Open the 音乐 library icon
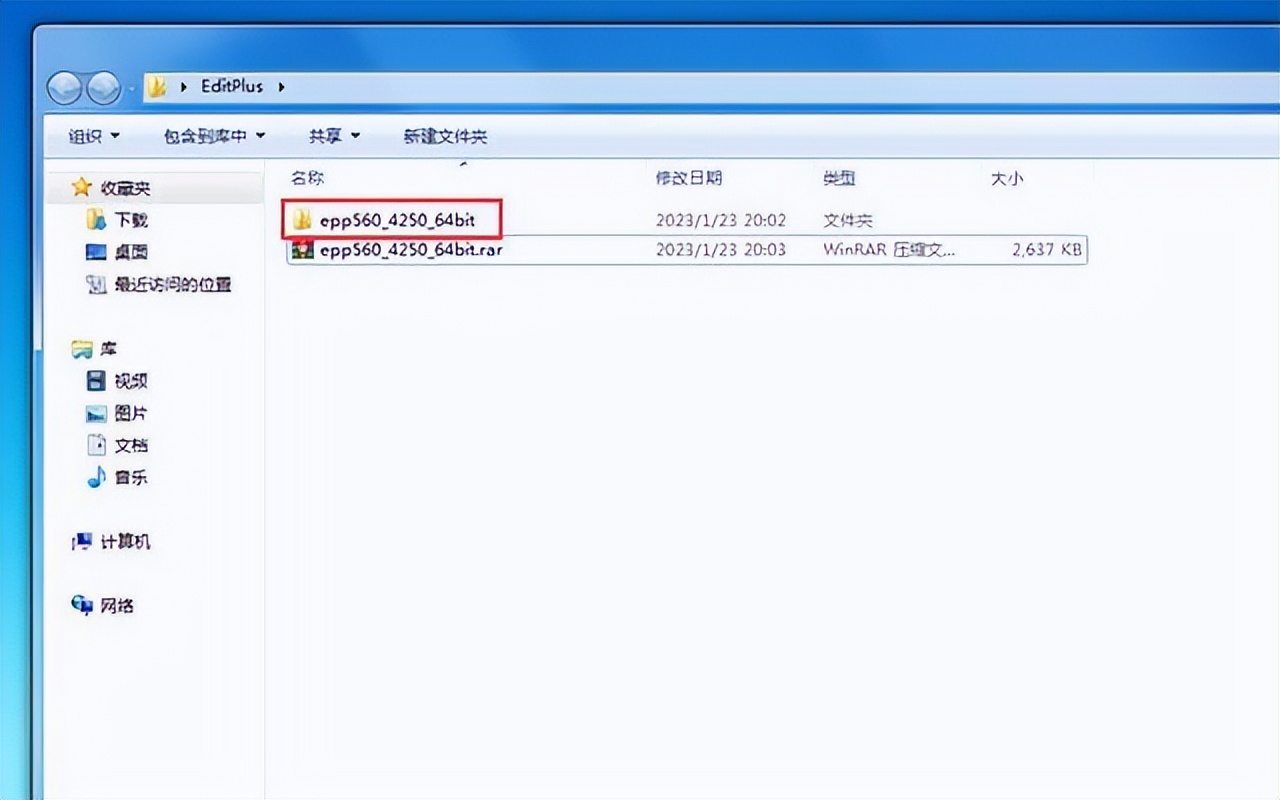The width and height of the screenshot is (1280, 800). coord(131,478)
